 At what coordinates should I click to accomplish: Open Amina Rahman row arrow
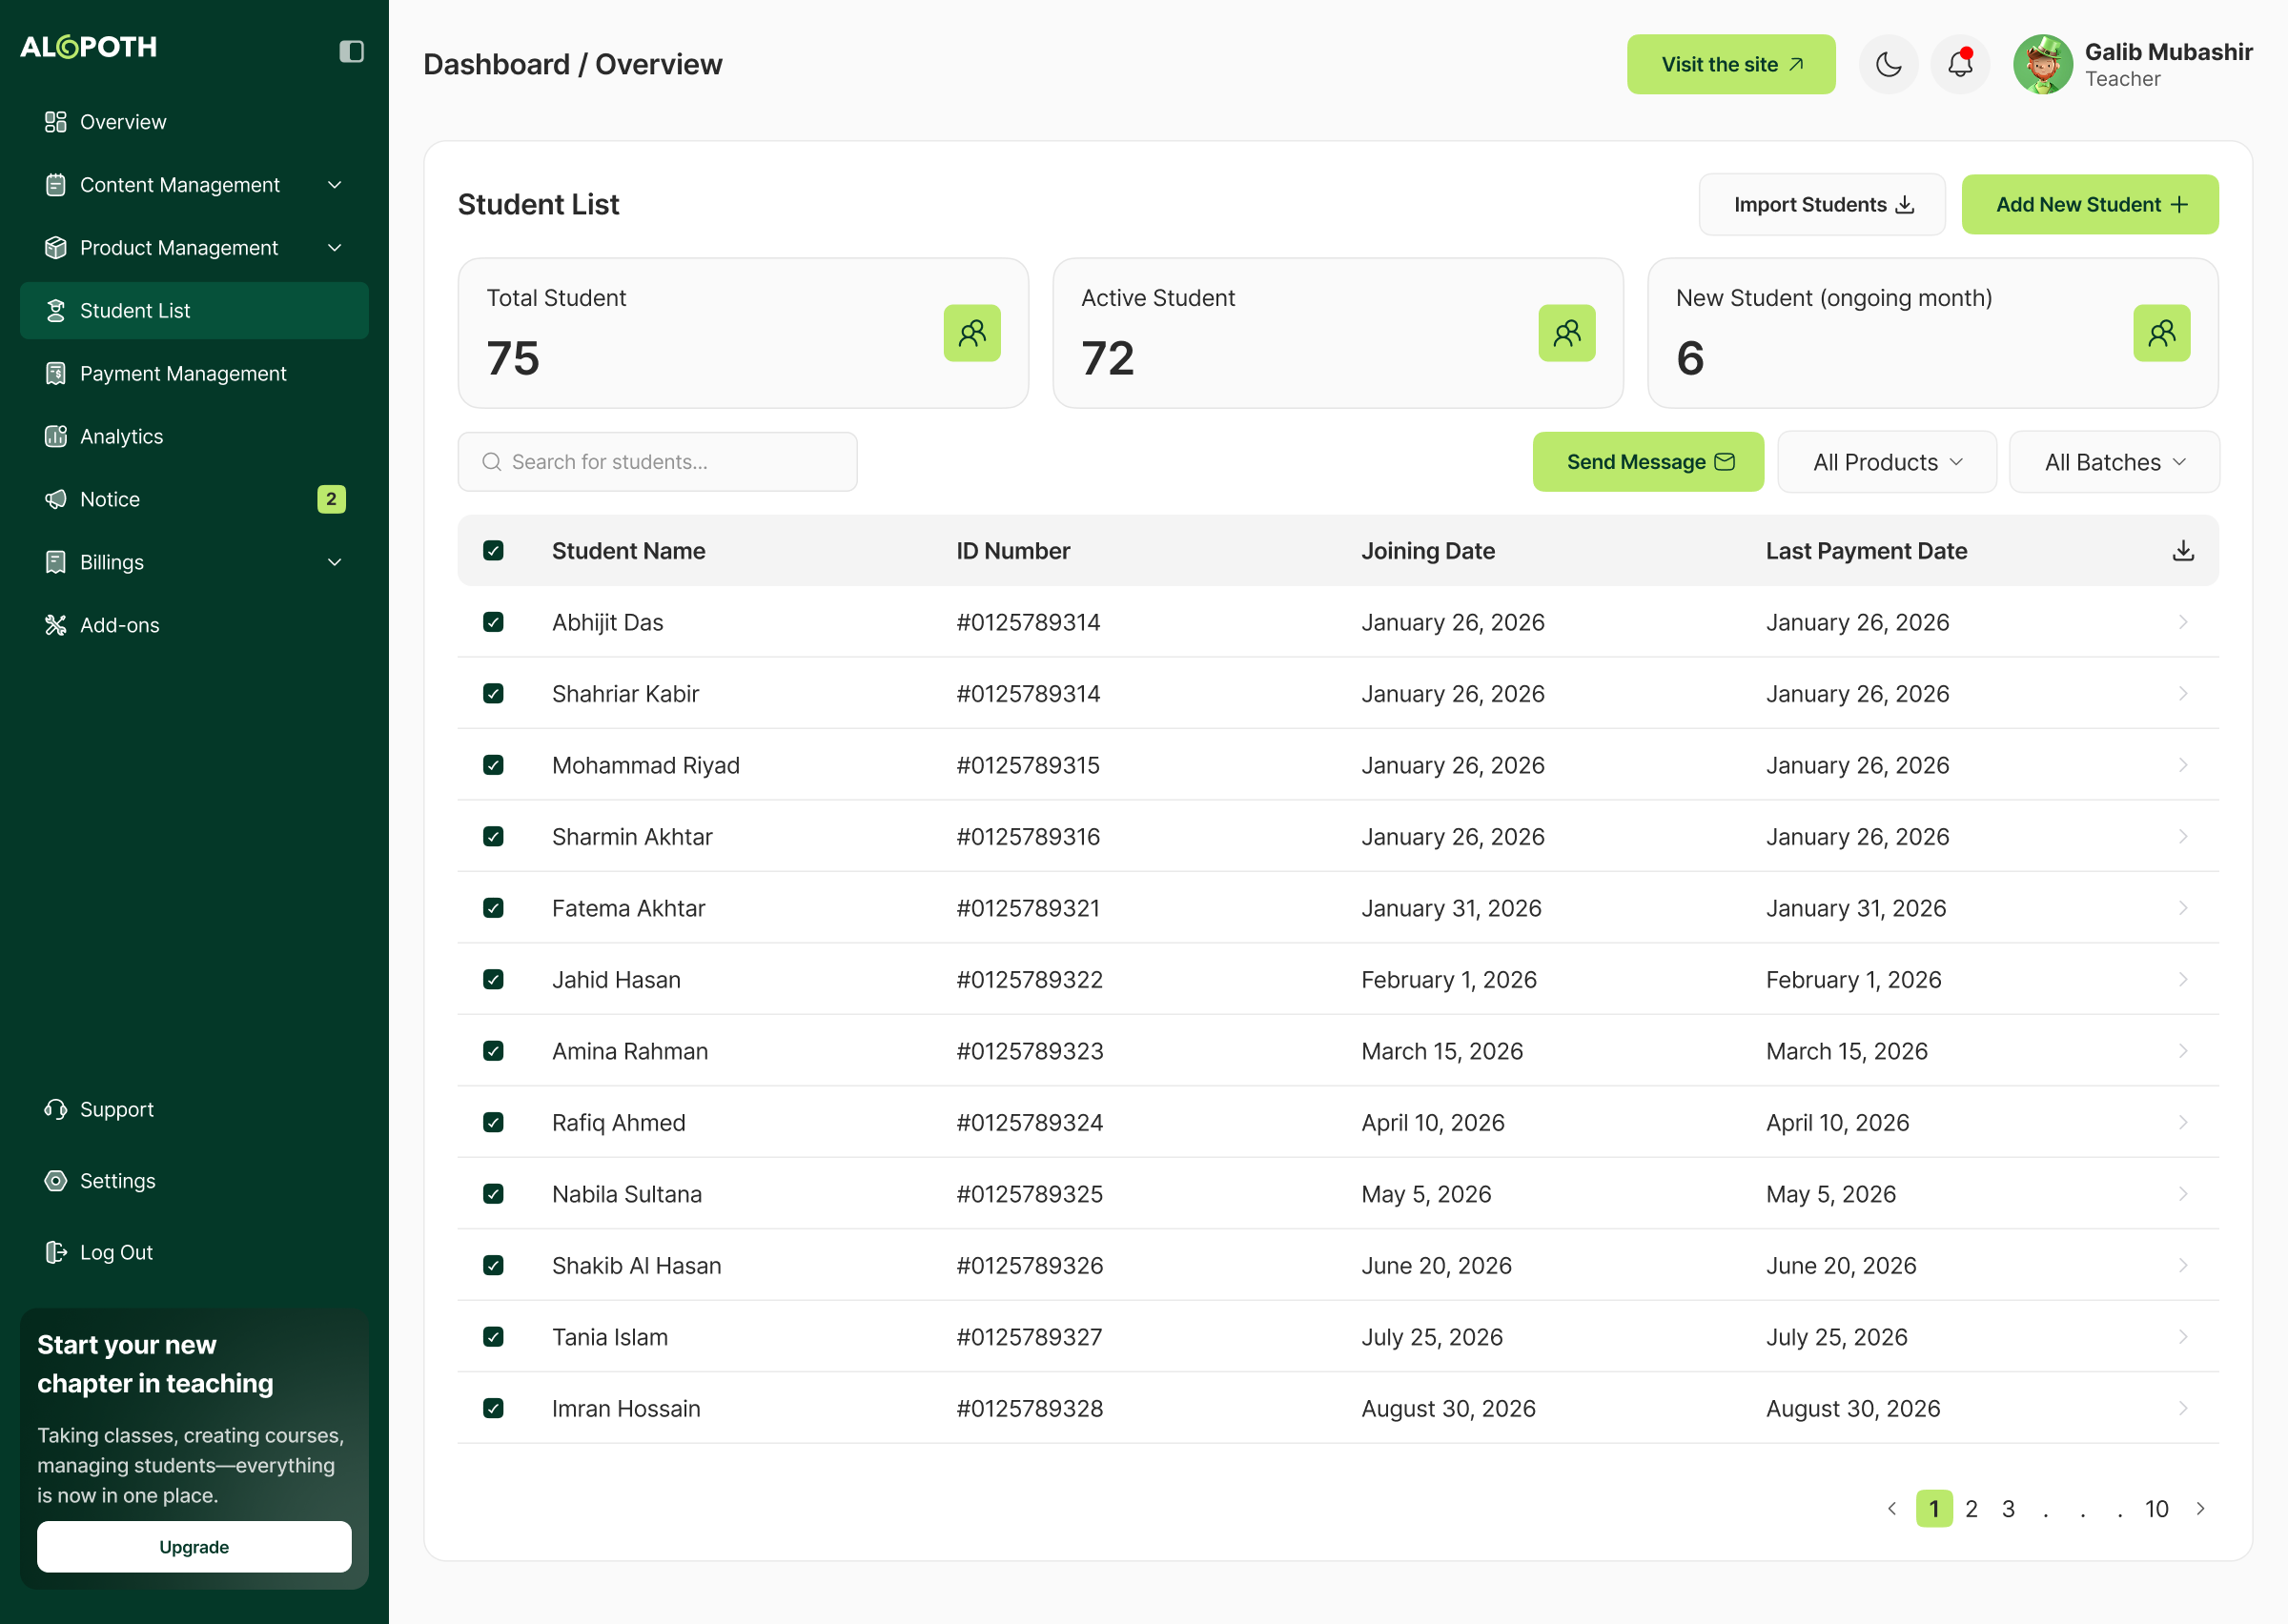tap(2183, 1051)
